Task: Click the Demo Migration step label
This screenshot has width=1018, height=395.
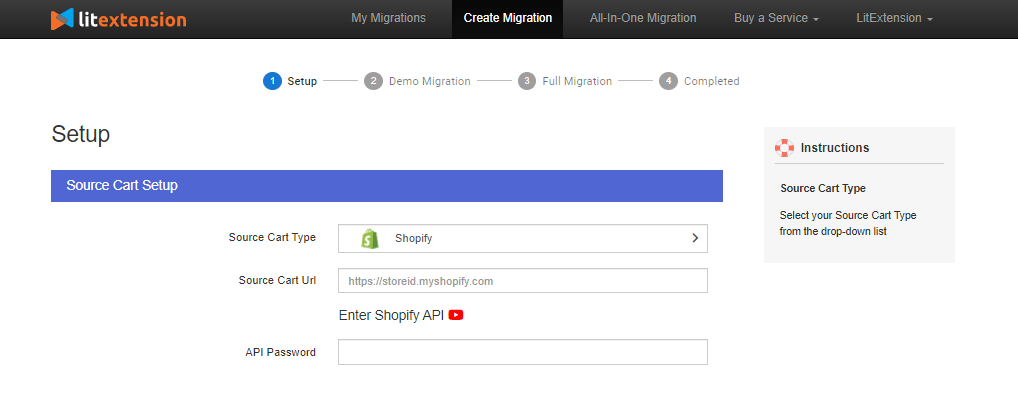Action: pos(430,81)
